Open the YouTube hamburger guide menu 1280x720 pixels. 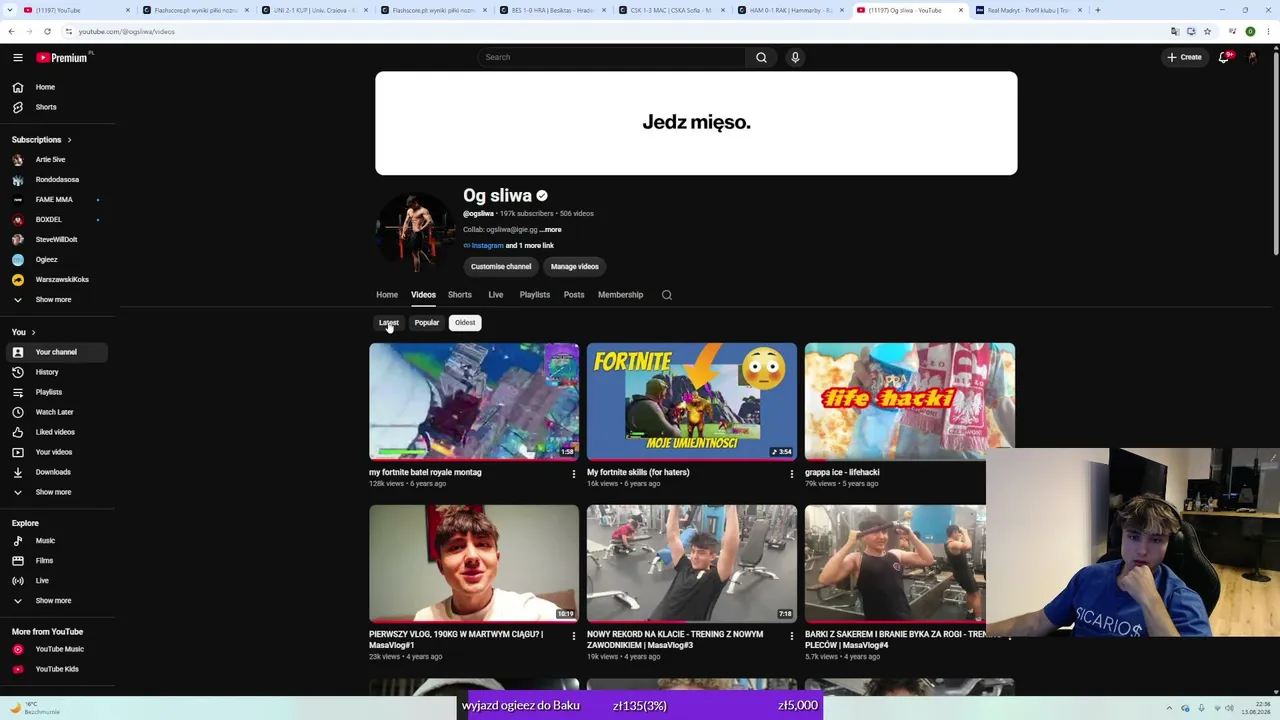click(x=17, y=57)
